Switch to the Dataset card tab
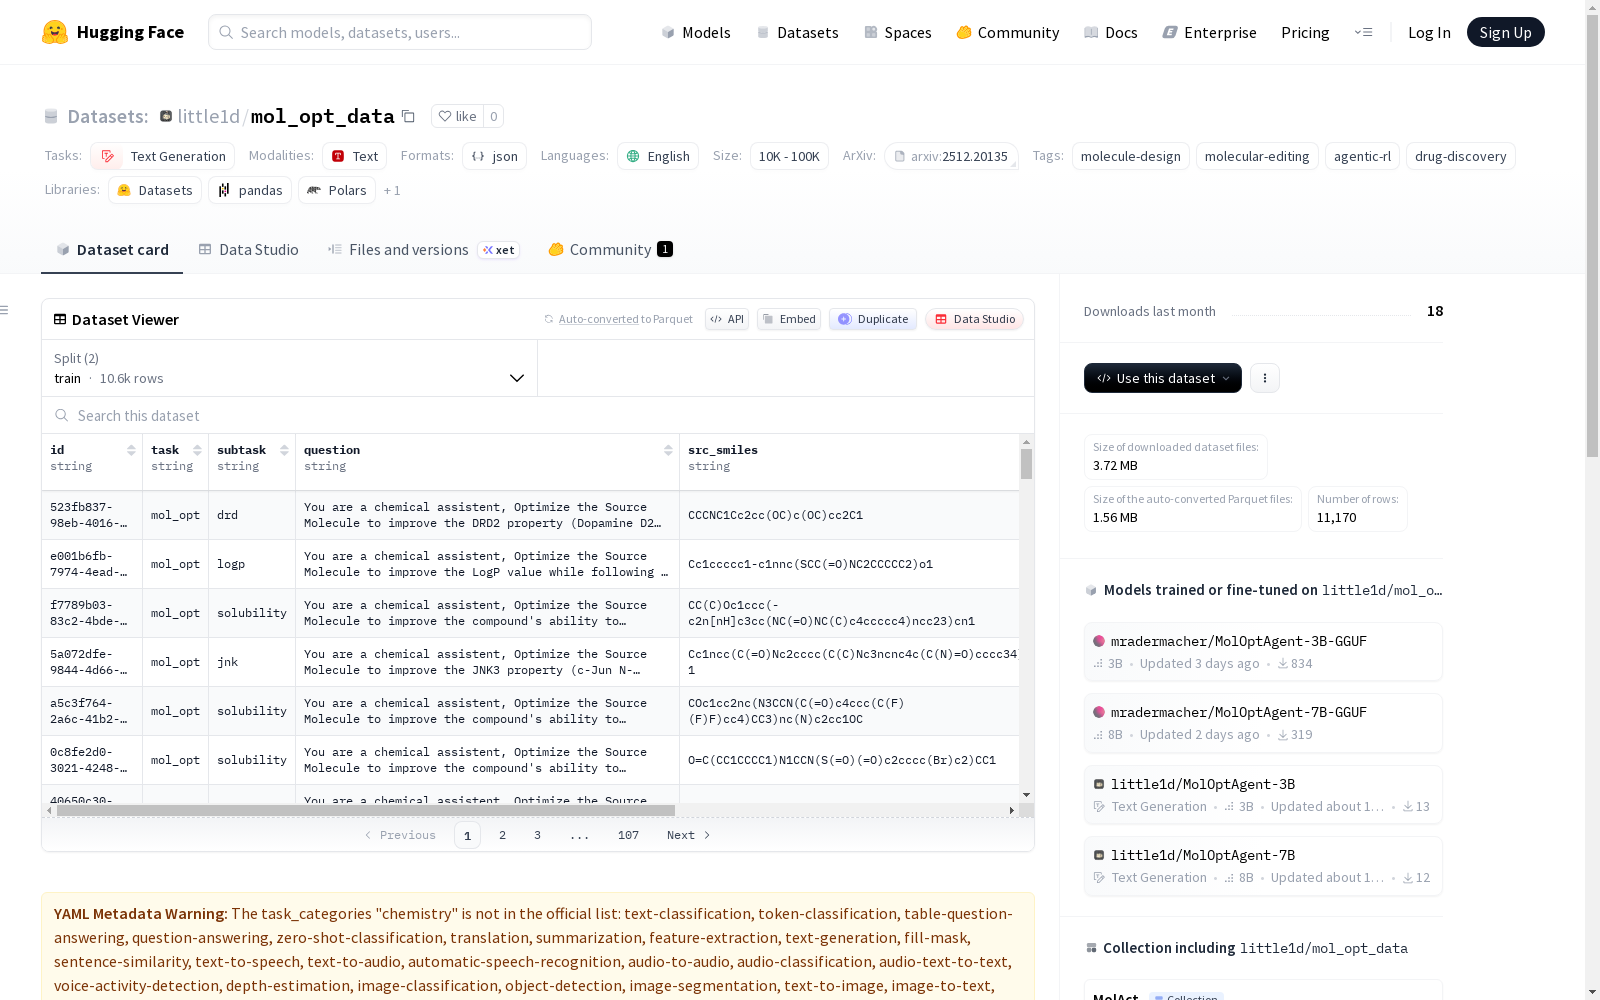 coord(112,250)
